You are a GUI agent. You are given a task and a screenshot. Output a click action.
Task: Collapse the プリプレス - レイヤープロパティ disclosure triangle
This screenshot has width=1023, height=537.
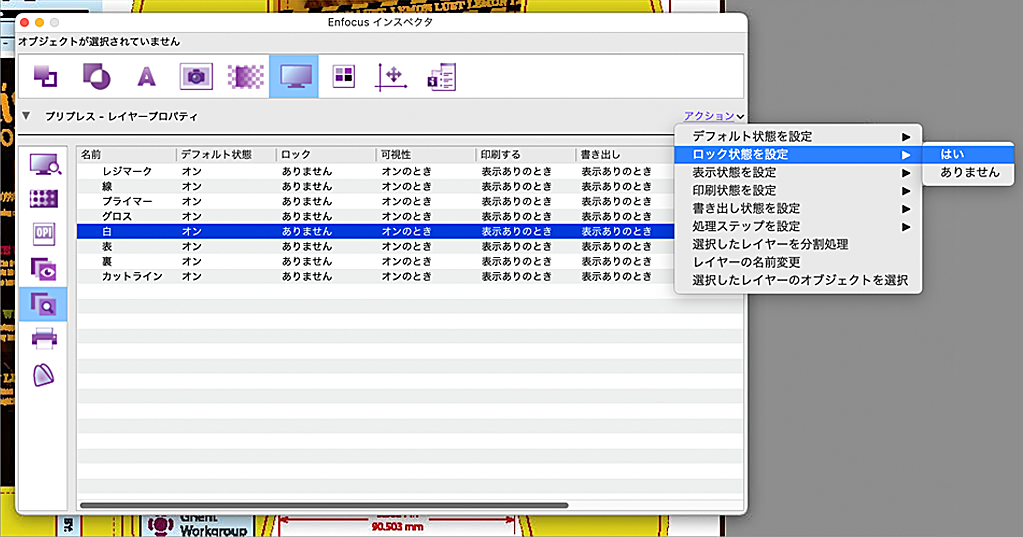[26, 117]
